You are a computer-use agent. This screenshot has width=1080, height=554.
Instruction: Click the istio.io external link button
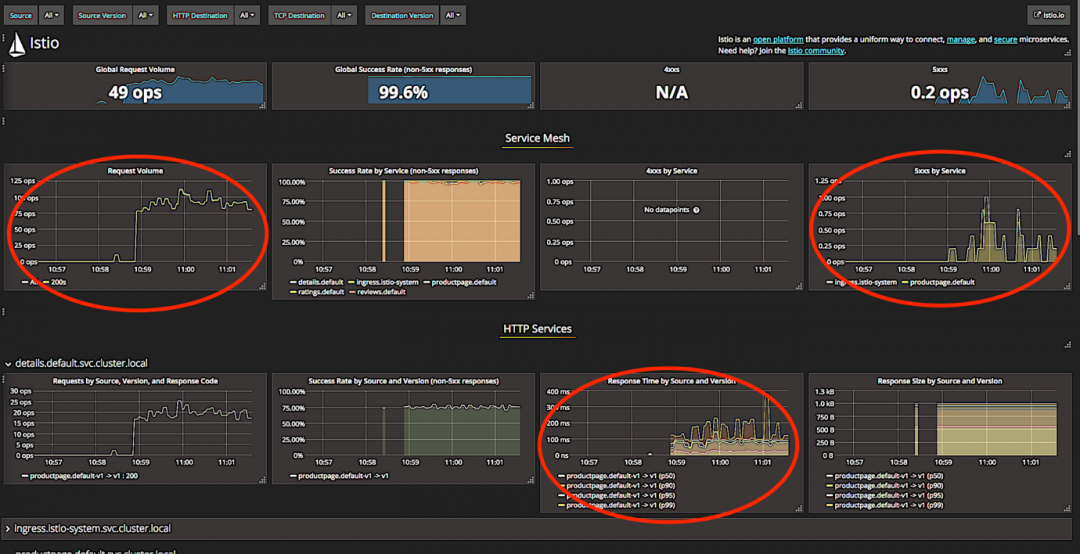point(1050,15)
